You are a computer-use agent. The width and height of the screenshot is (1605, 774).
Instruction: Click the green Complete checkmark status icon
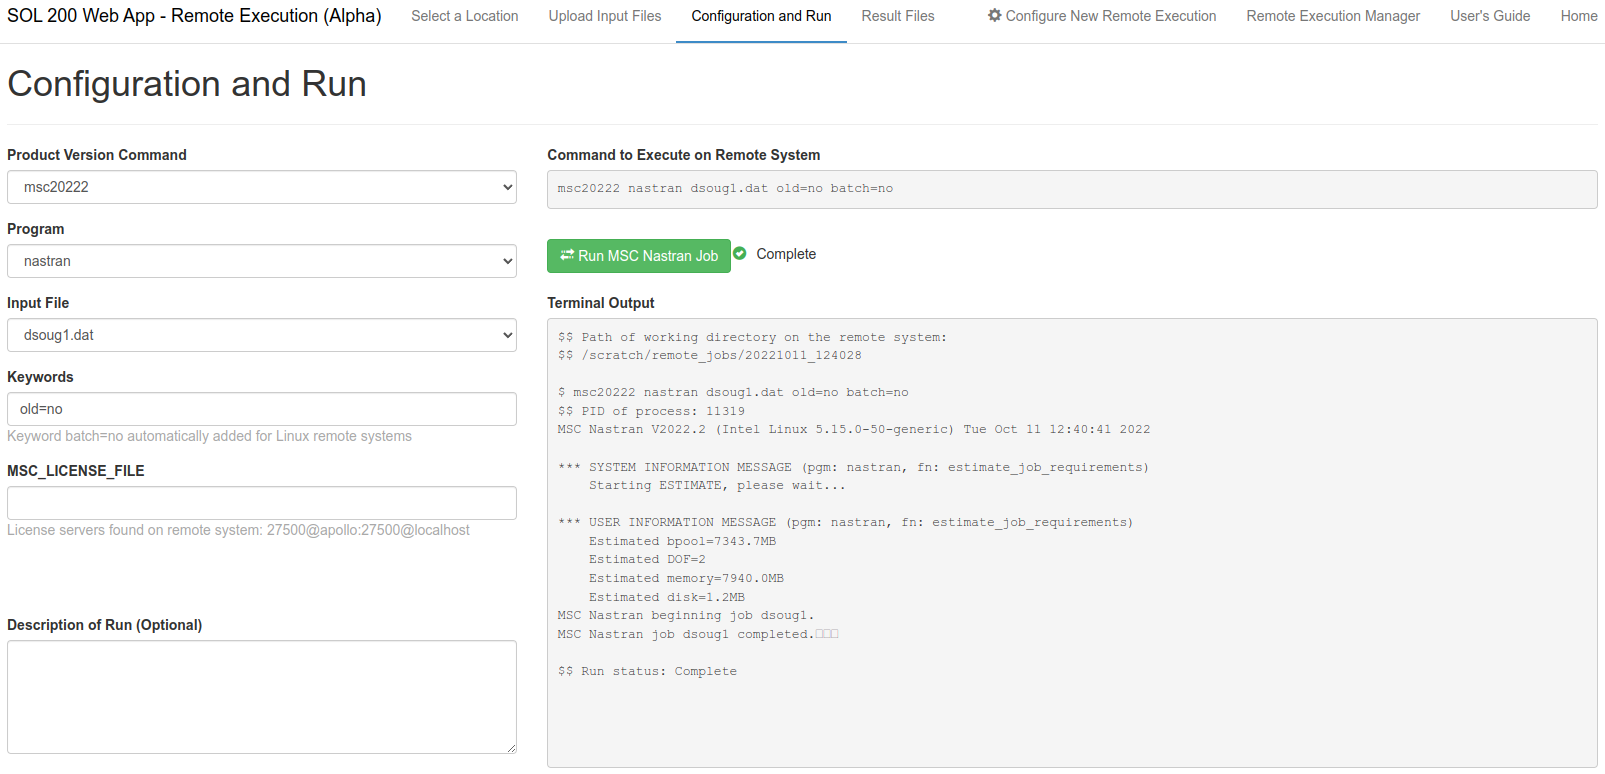(x=740, y=254)
